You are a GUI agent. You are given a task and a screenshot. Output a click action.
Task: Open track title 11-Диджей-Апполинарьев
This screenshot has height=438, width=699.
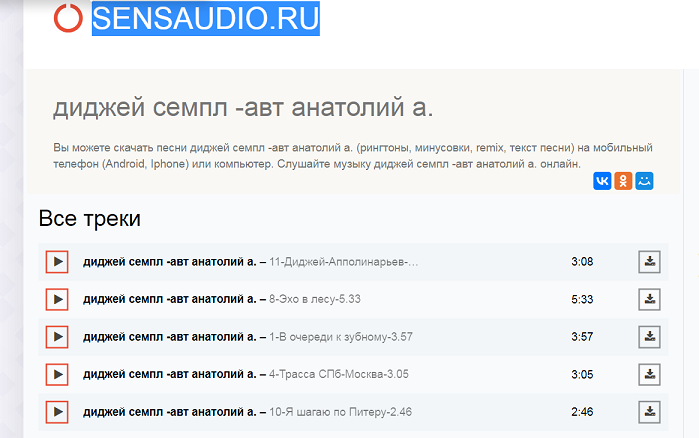click(344, 262)
